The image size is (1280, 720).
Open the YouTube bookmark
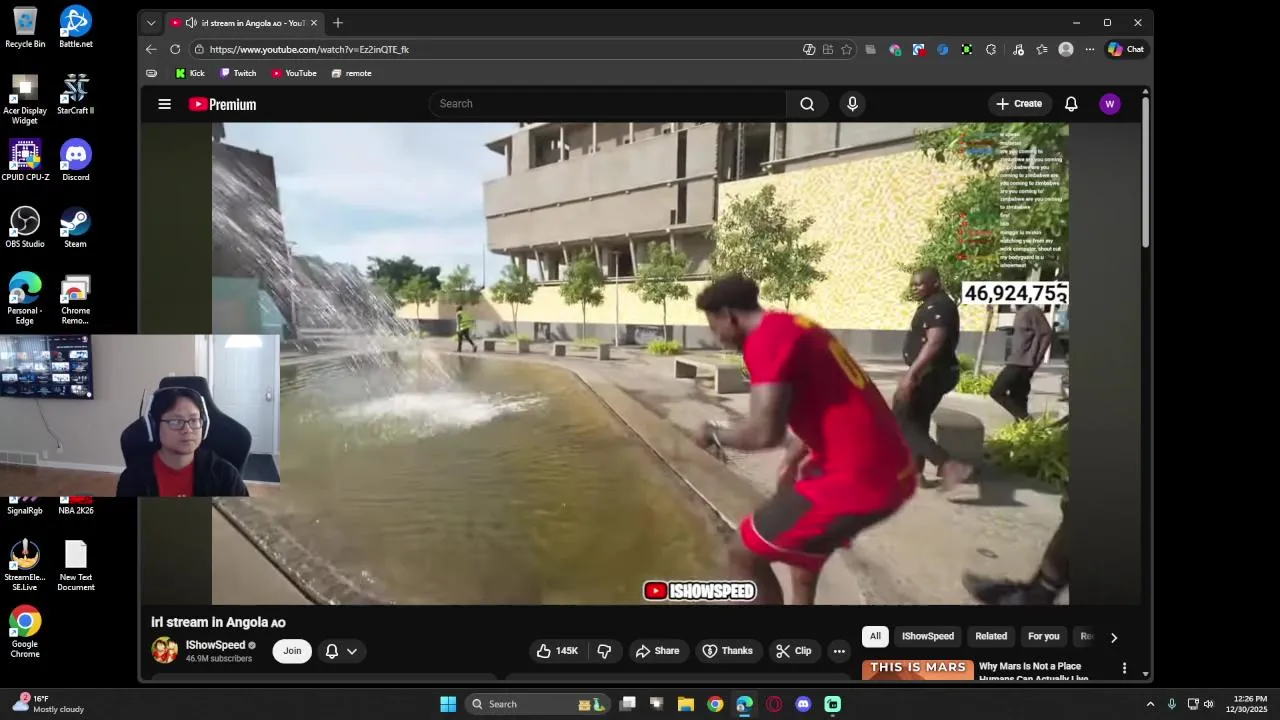click(294, 73)
